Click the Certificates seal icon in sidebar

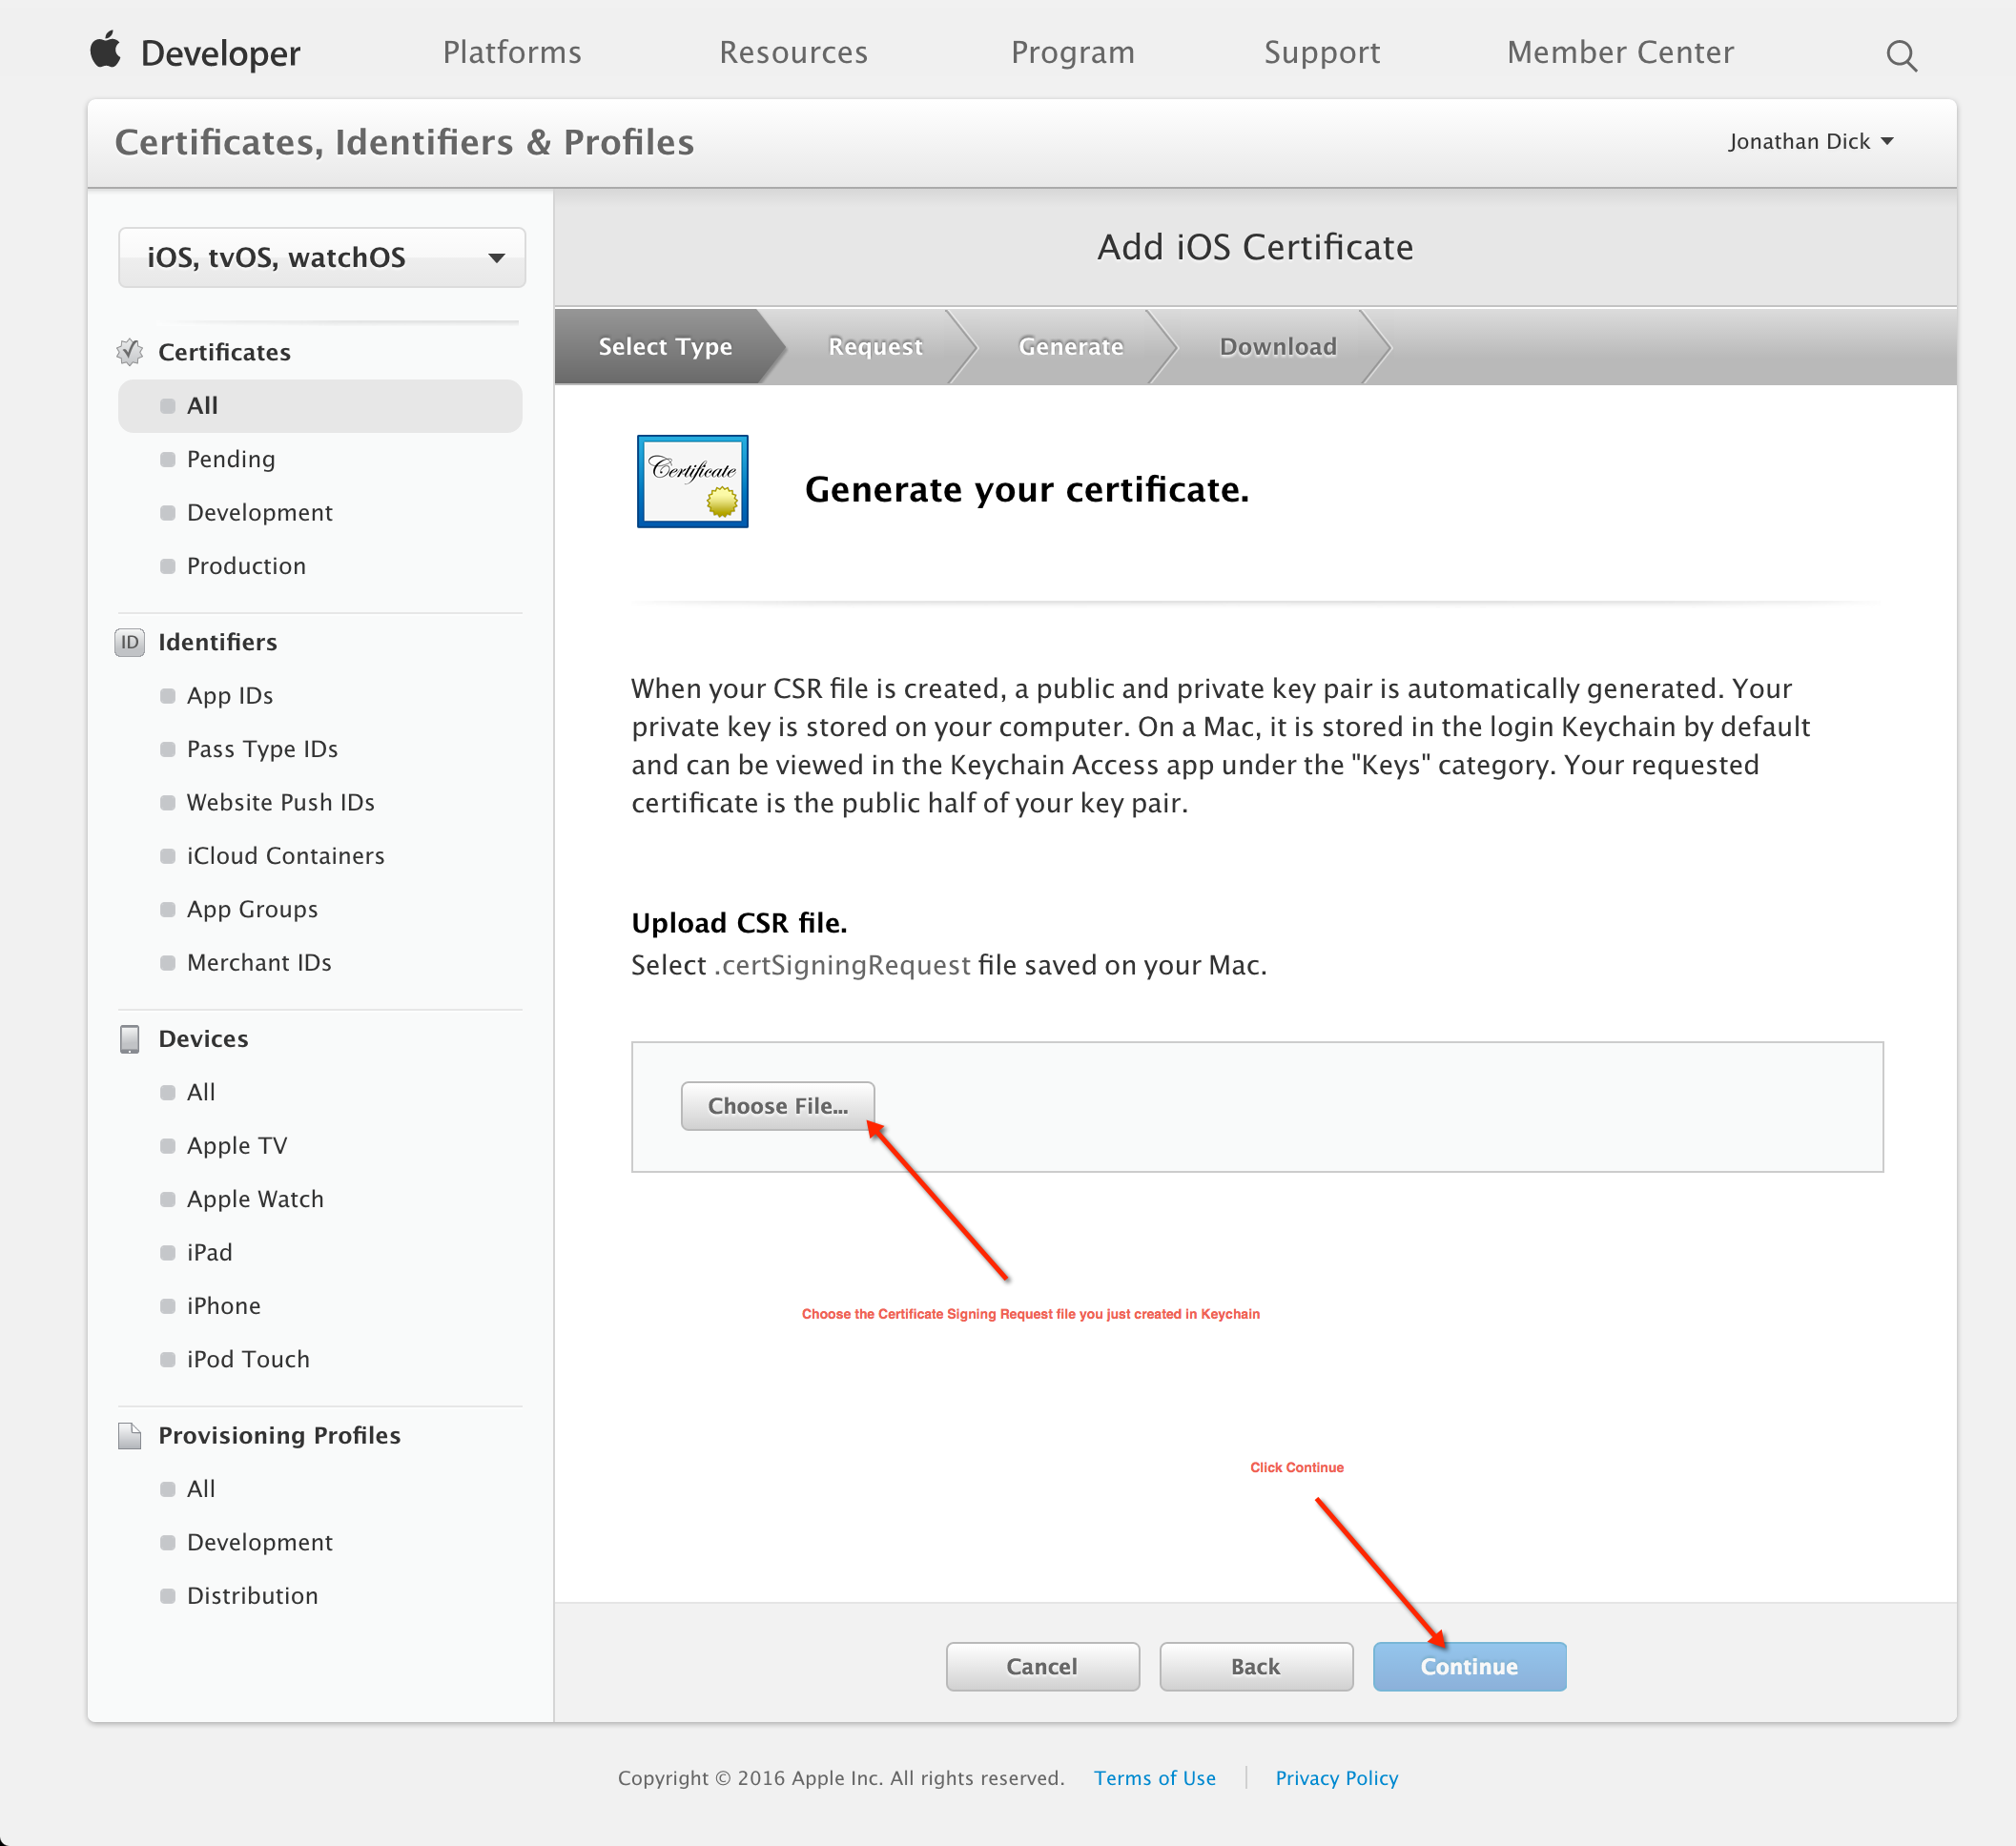point(130,352)
